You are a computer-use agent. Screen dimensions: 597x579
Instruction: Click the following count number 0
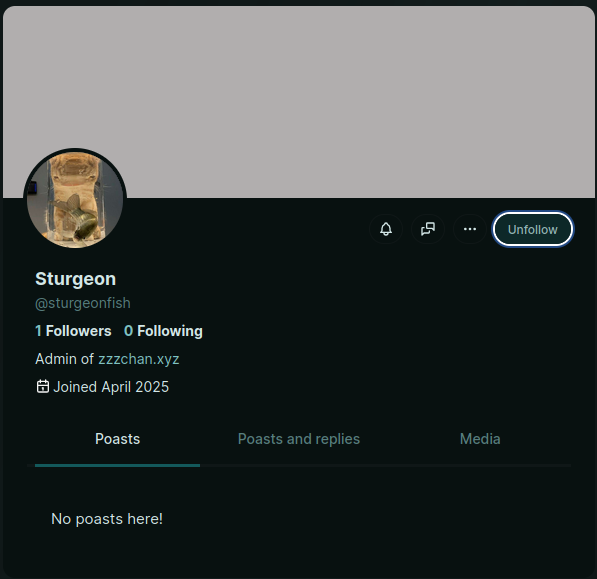(128, 331)
